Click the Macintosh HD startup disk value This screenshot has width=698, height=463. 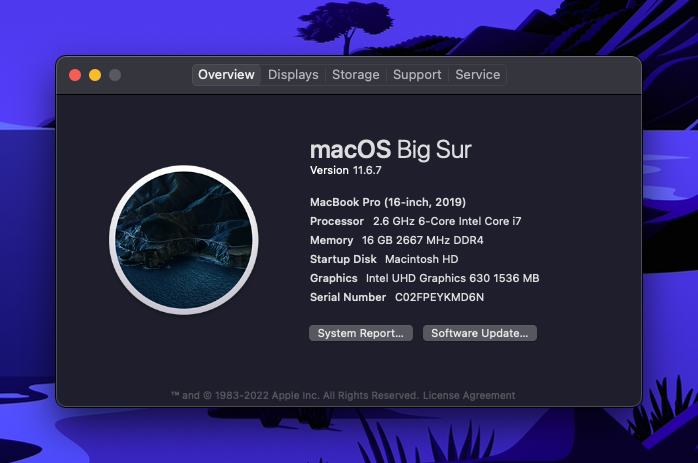click(x=422, y=259)
